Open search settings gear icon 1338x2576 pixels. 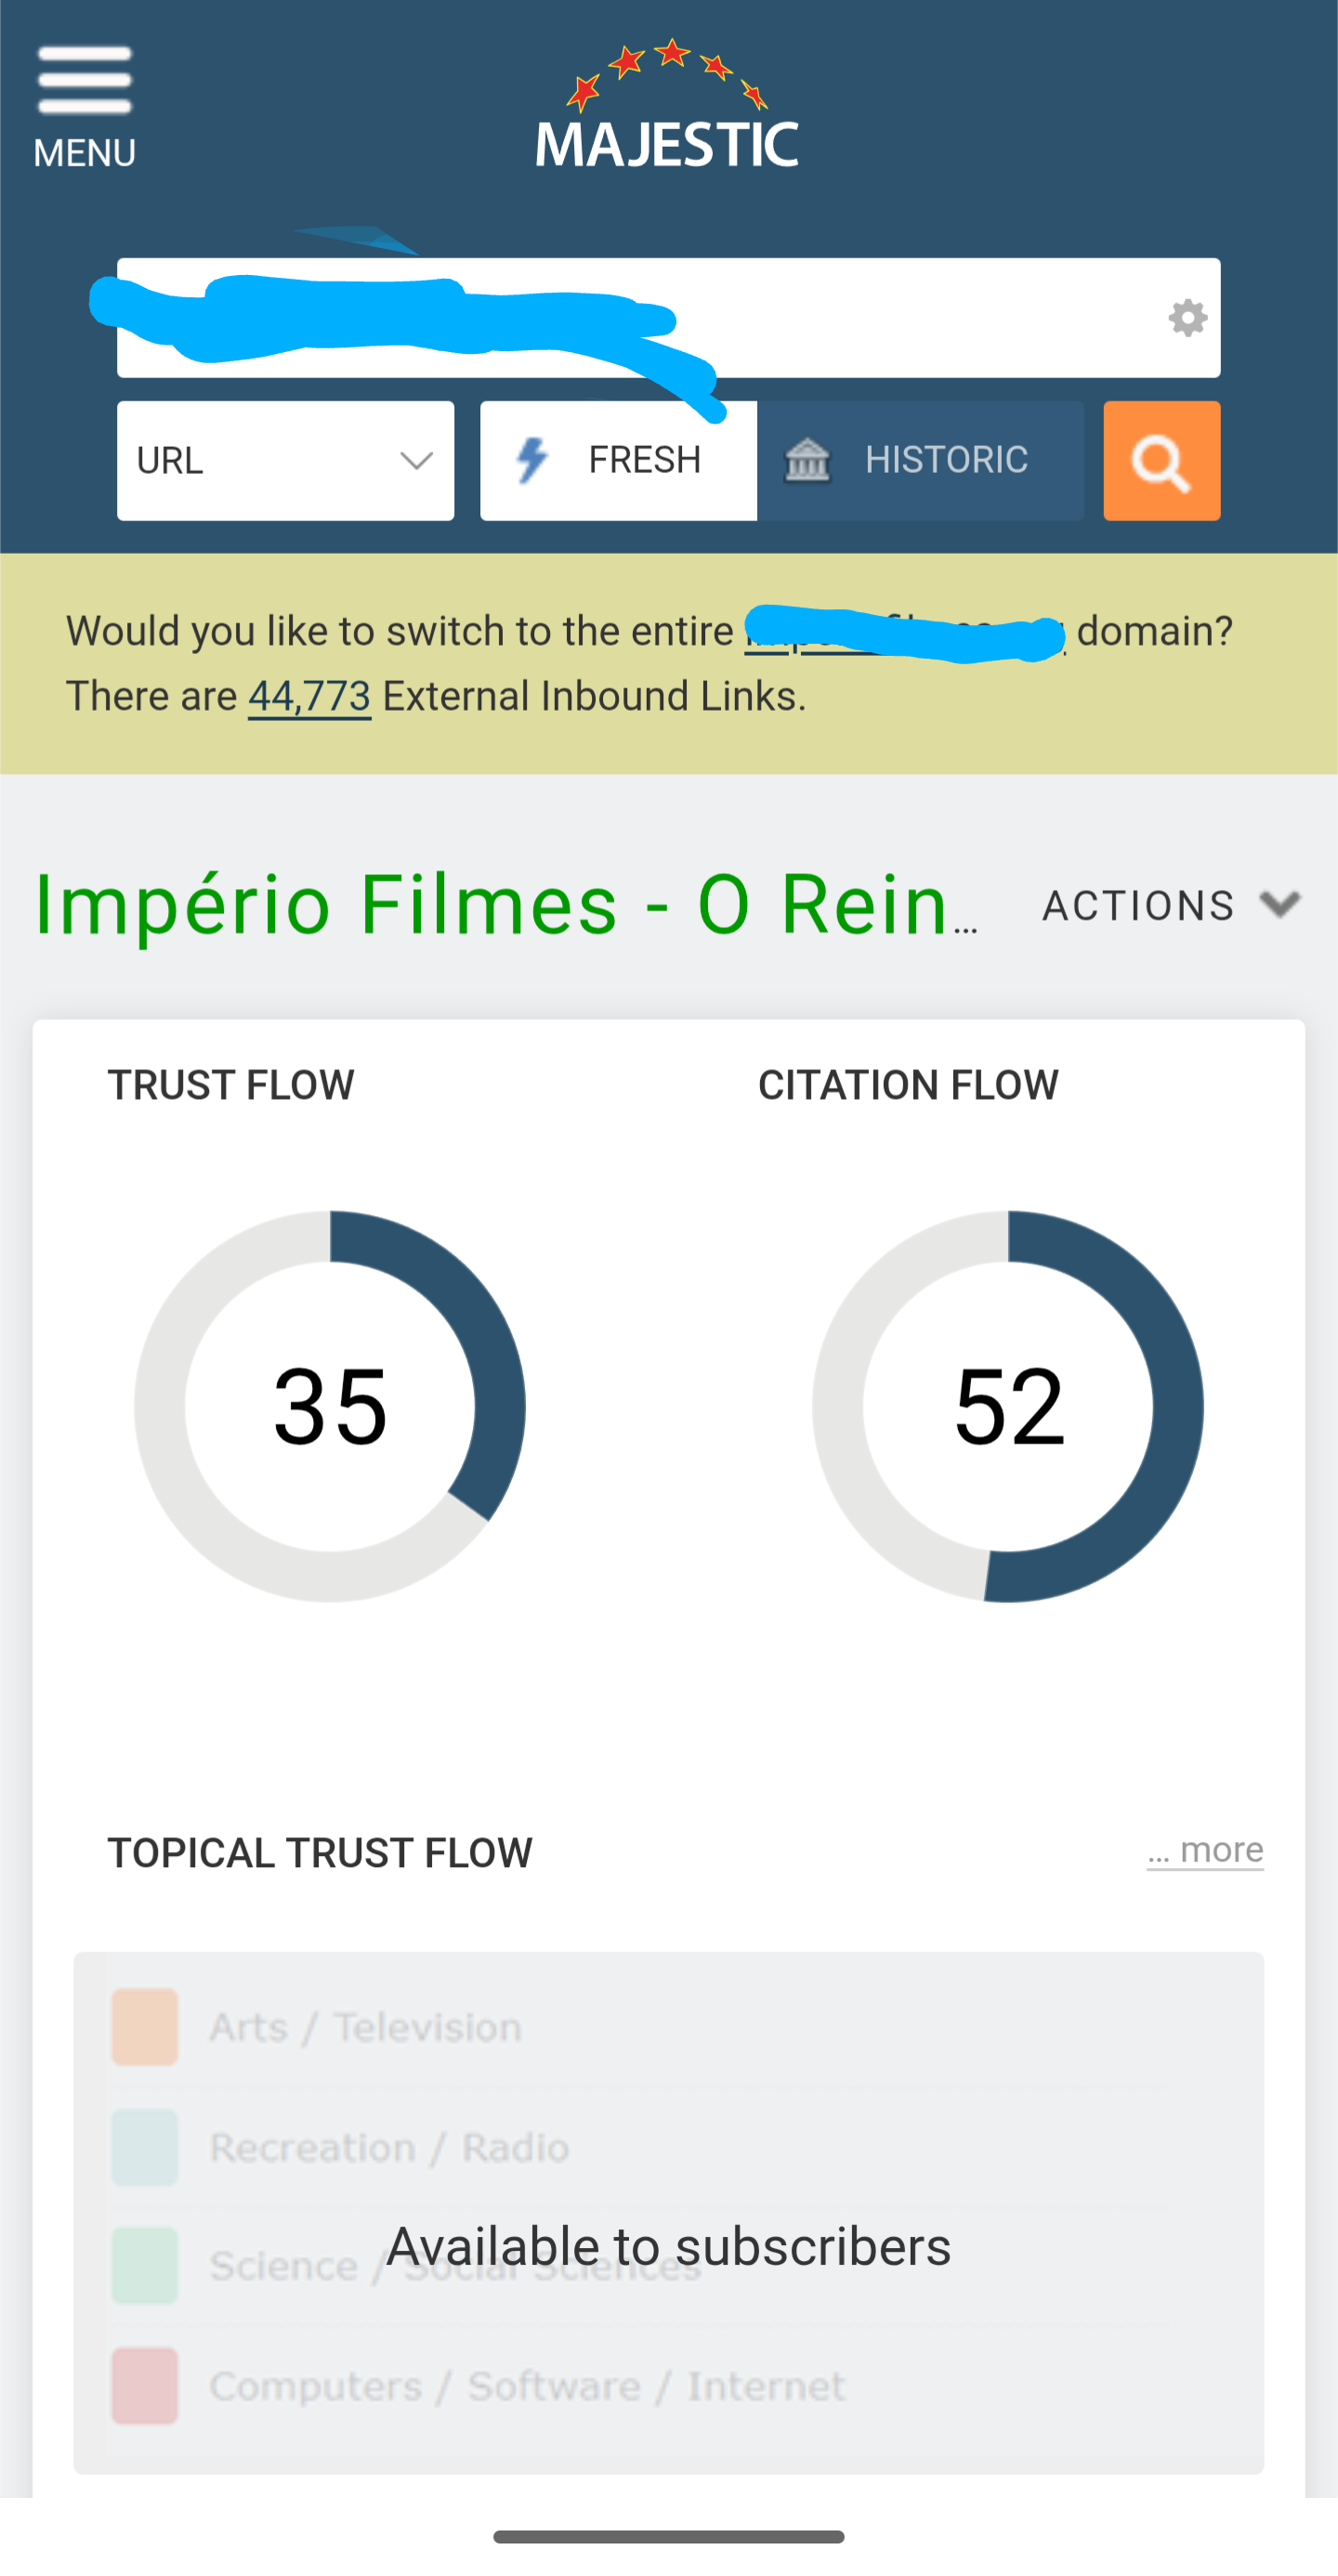click(1187, 318)
